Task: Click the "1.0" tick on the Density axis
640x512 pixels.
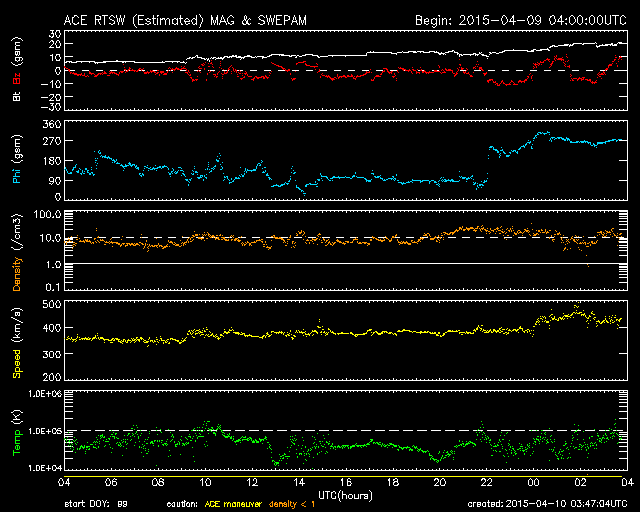Action: pyautogui.click(x=53, y=265)
